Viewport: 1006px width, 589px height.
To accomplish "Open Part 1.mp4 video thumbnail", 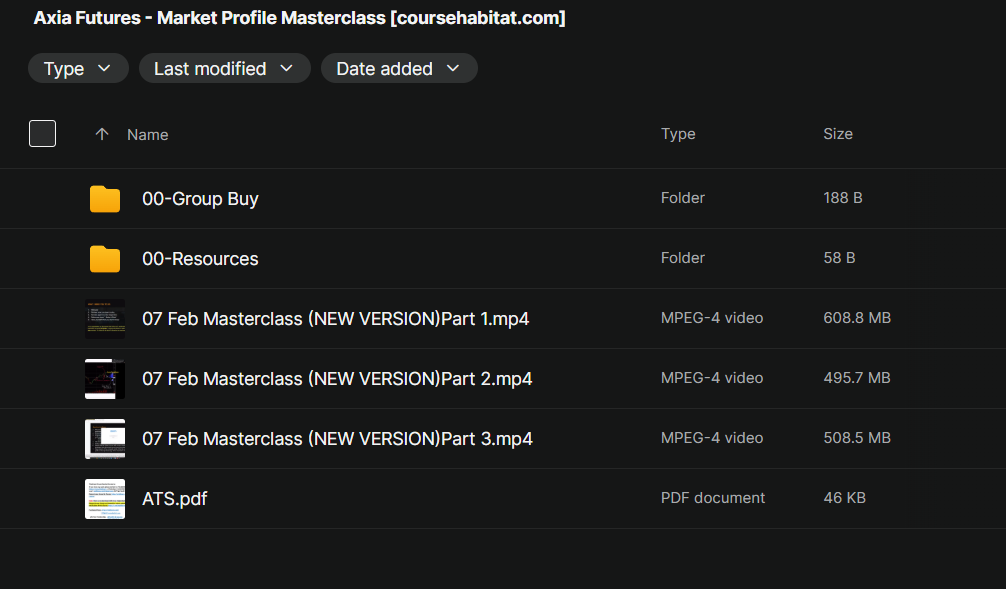I will tap(105, 318).
